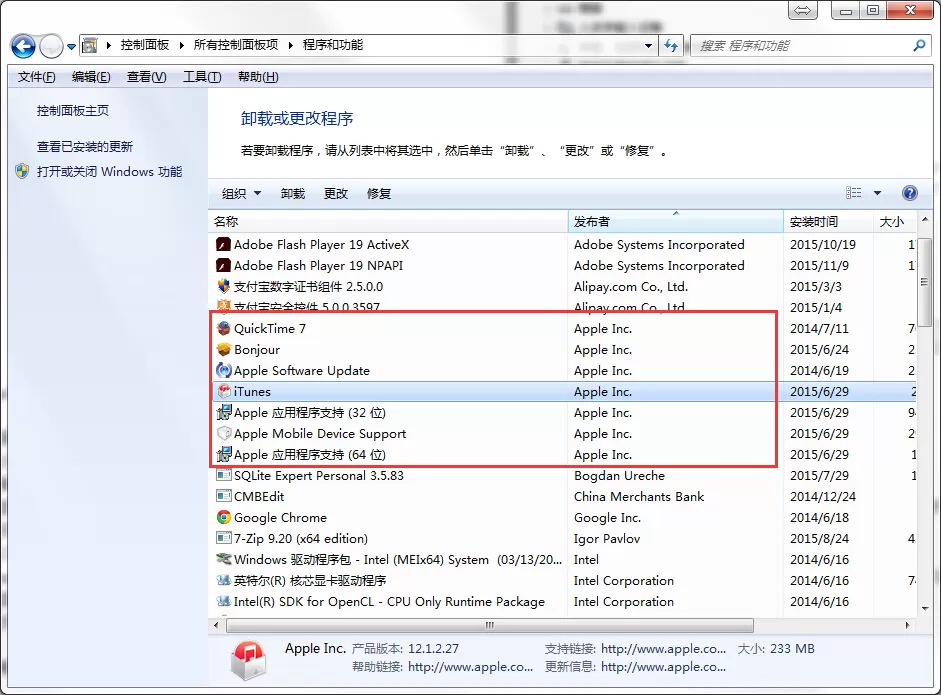Viewport: 941px width, 695px height.
Task: Click the 卸载 toolbar button
Action: pyautogui.click(x=293, y=193)
